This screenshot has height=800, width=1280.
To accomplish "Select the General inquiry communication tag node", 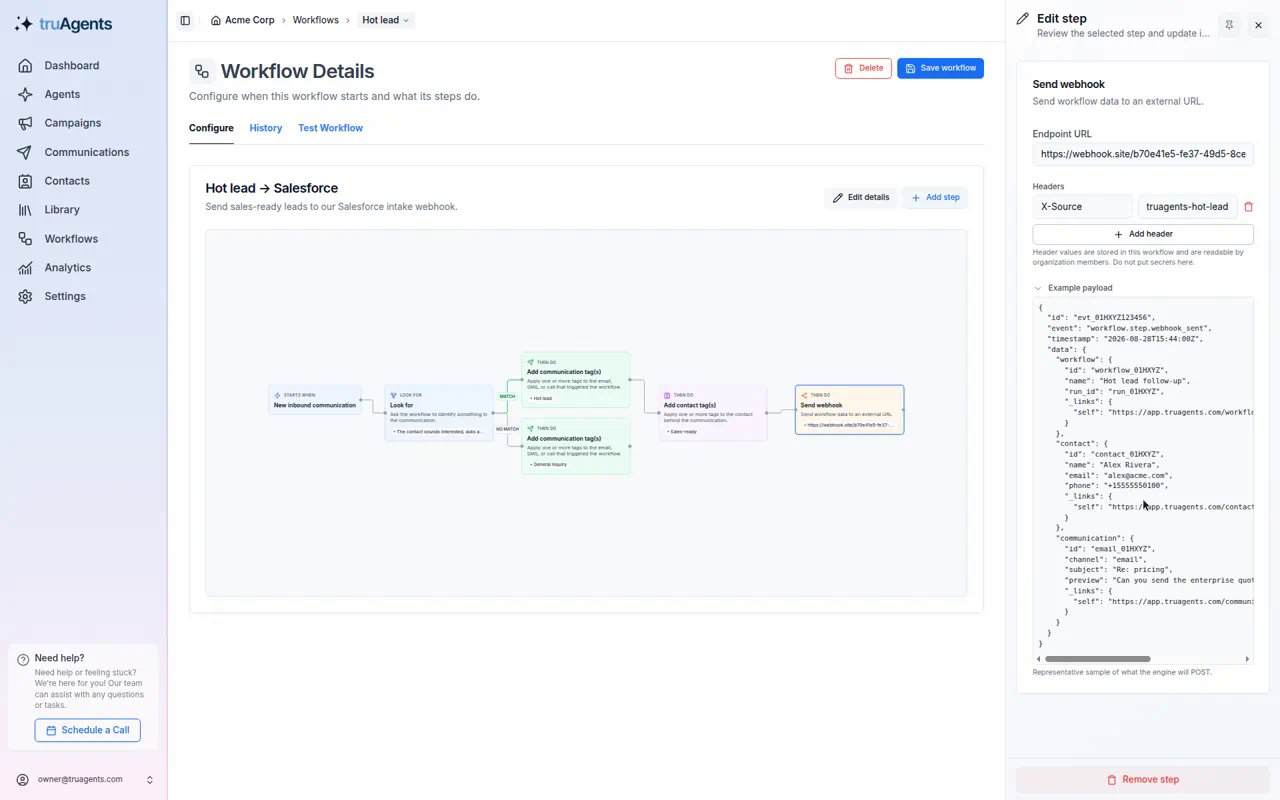I will tap(576, 446).
